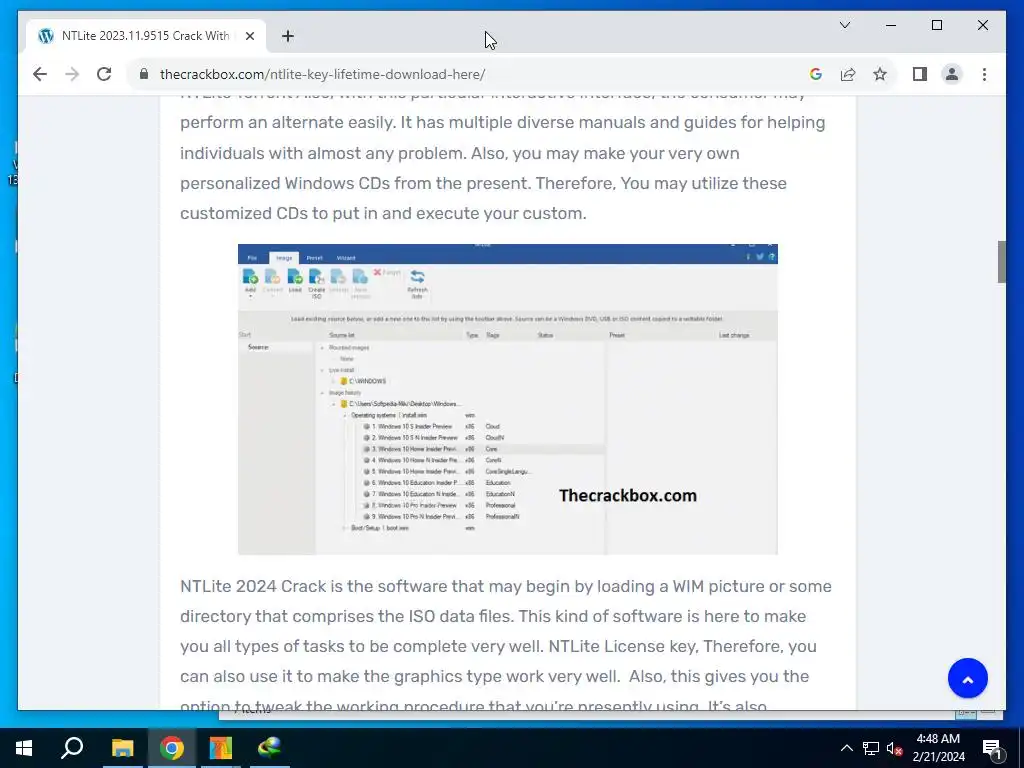This screenshot has width=1024, height=768.
Task: Open Windows taskbar search
Action: pyautogui.click(x=72, y=748)
